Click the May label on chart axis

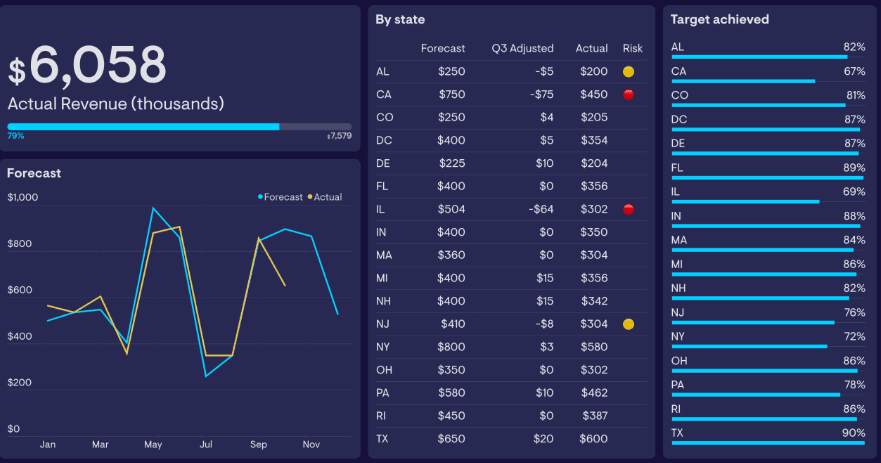[153, 443]
